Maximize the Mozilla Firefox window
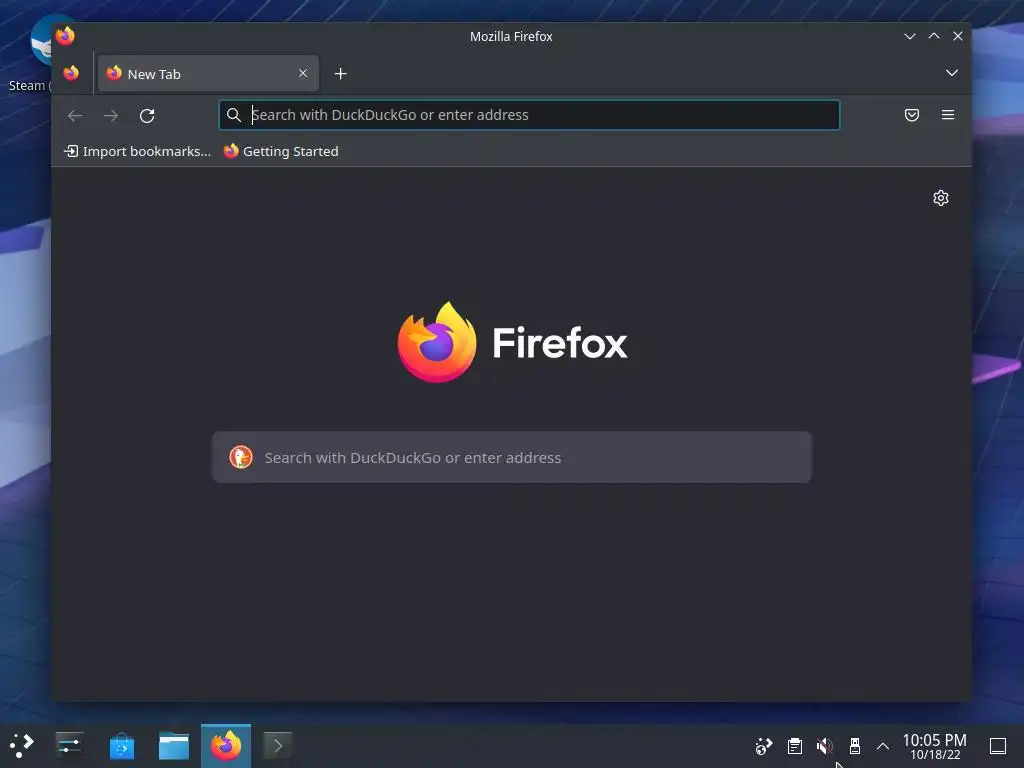 [934, 37]
